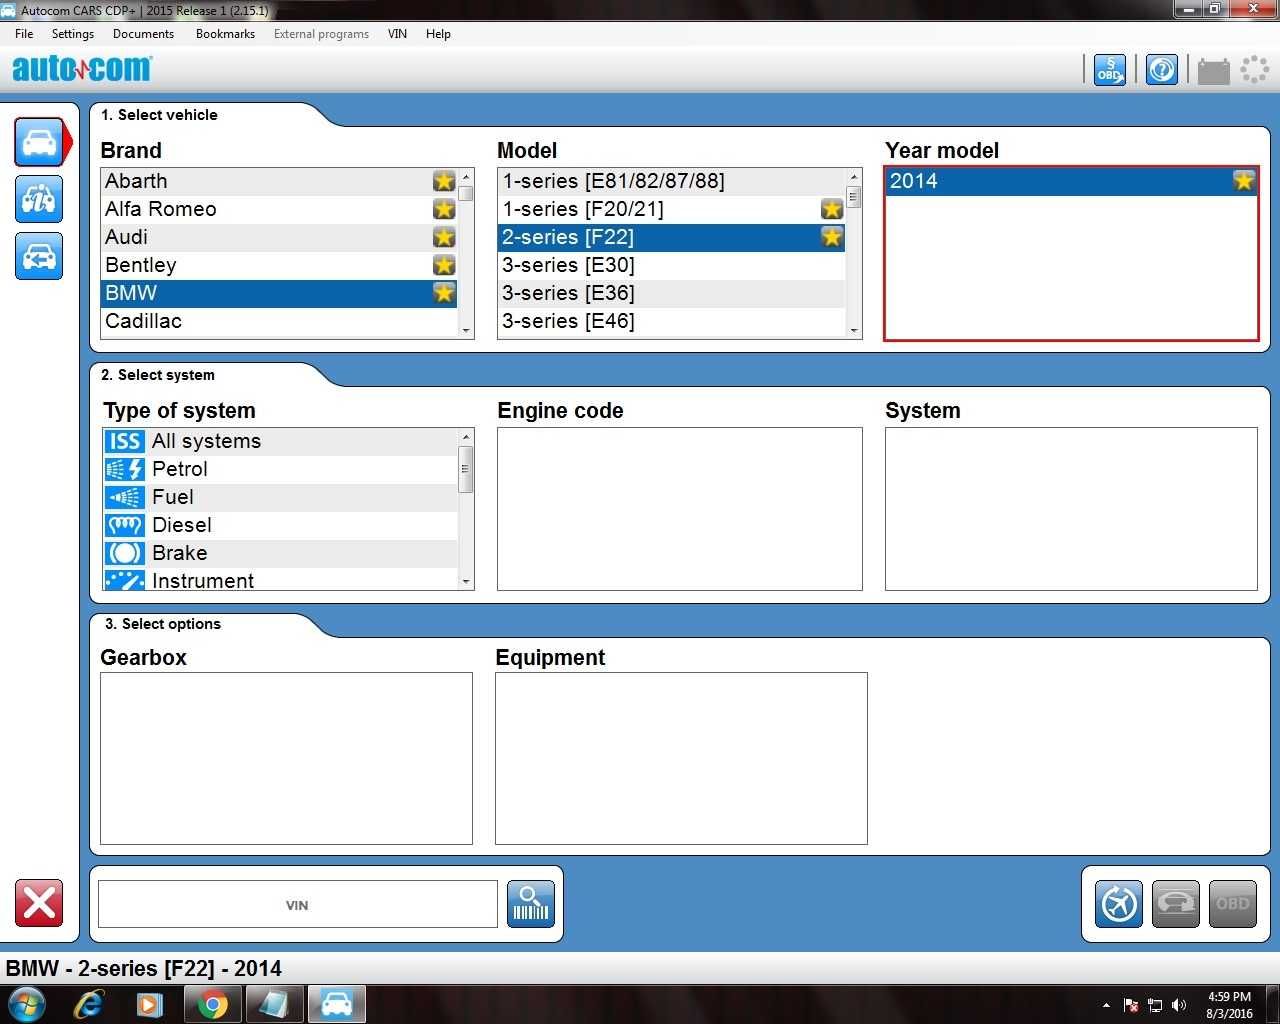Toggle favorite star for Alfa Romeo
The width and height of the screenshot is (1280, 1024).
(444, 209)
